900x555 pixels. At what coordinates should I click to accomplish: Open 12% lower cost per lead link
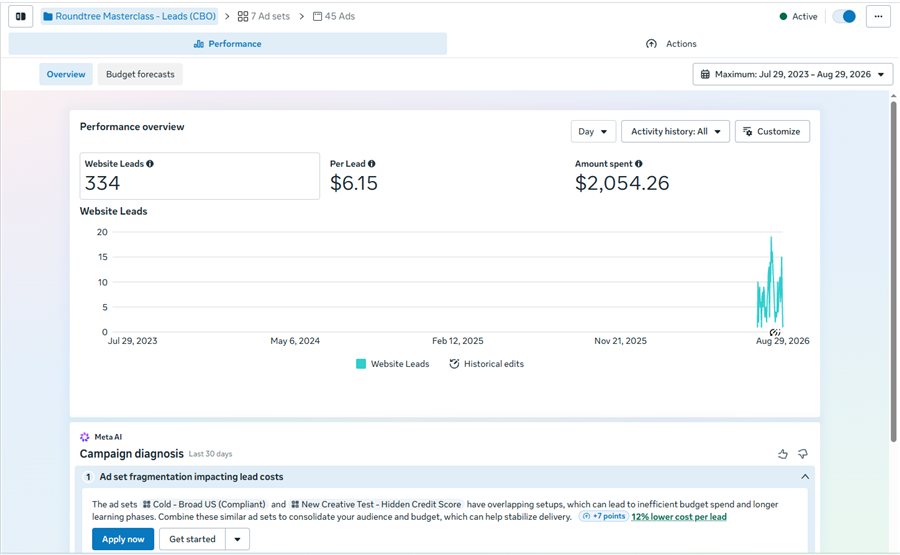click(x=679, y=517)
